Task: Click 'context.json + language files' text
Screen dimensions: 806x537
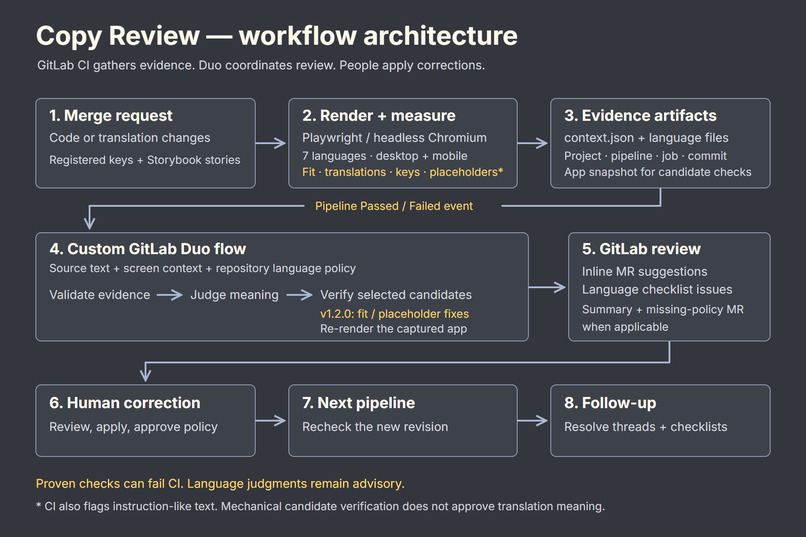Action: pyautogui.click(x=646, y=138)
